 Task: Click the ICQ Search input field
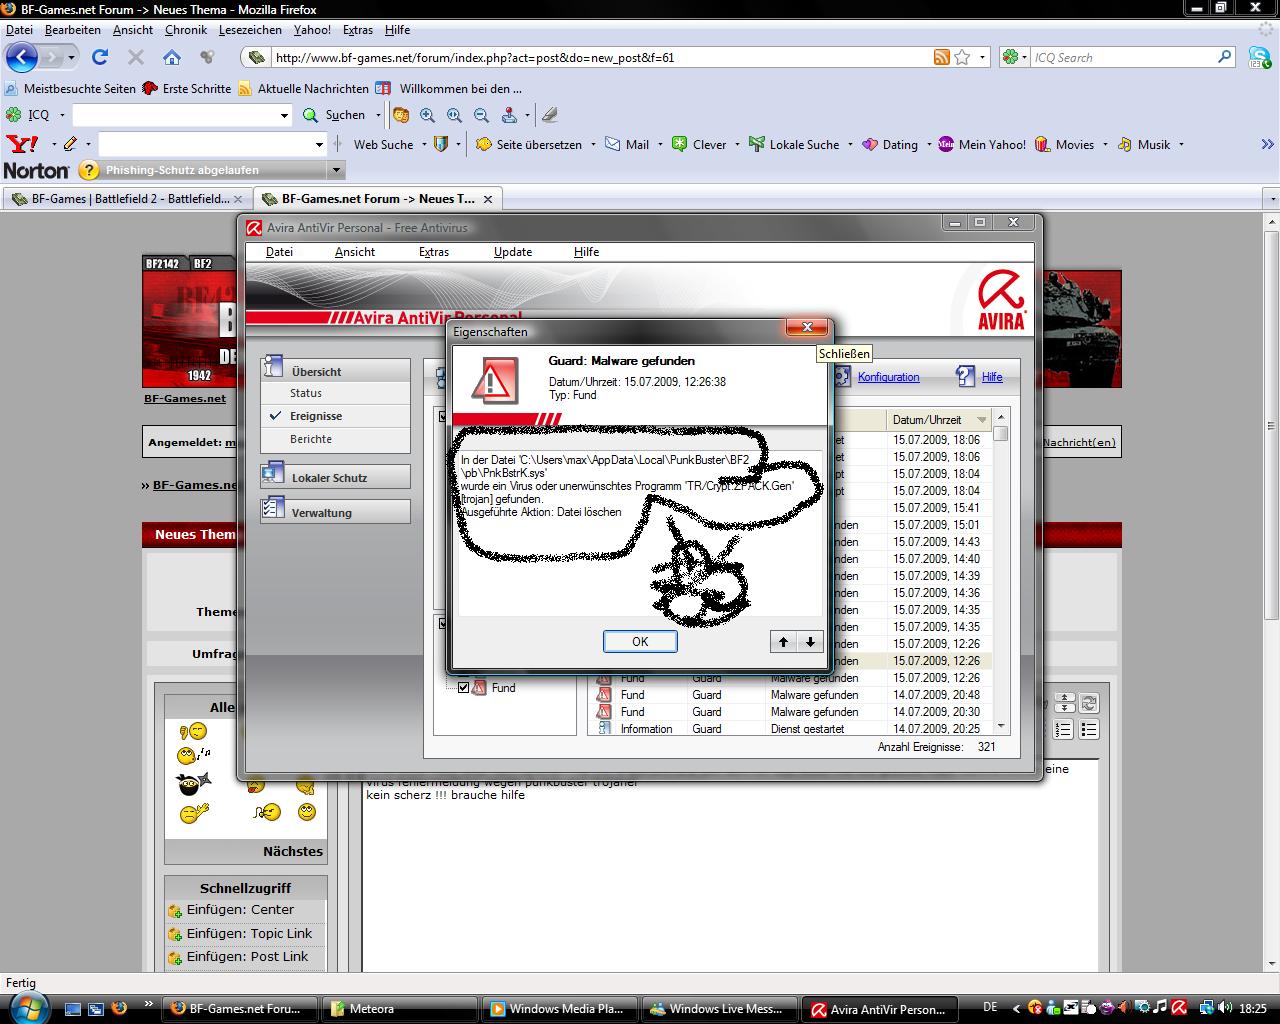[x=1123, y=57]
